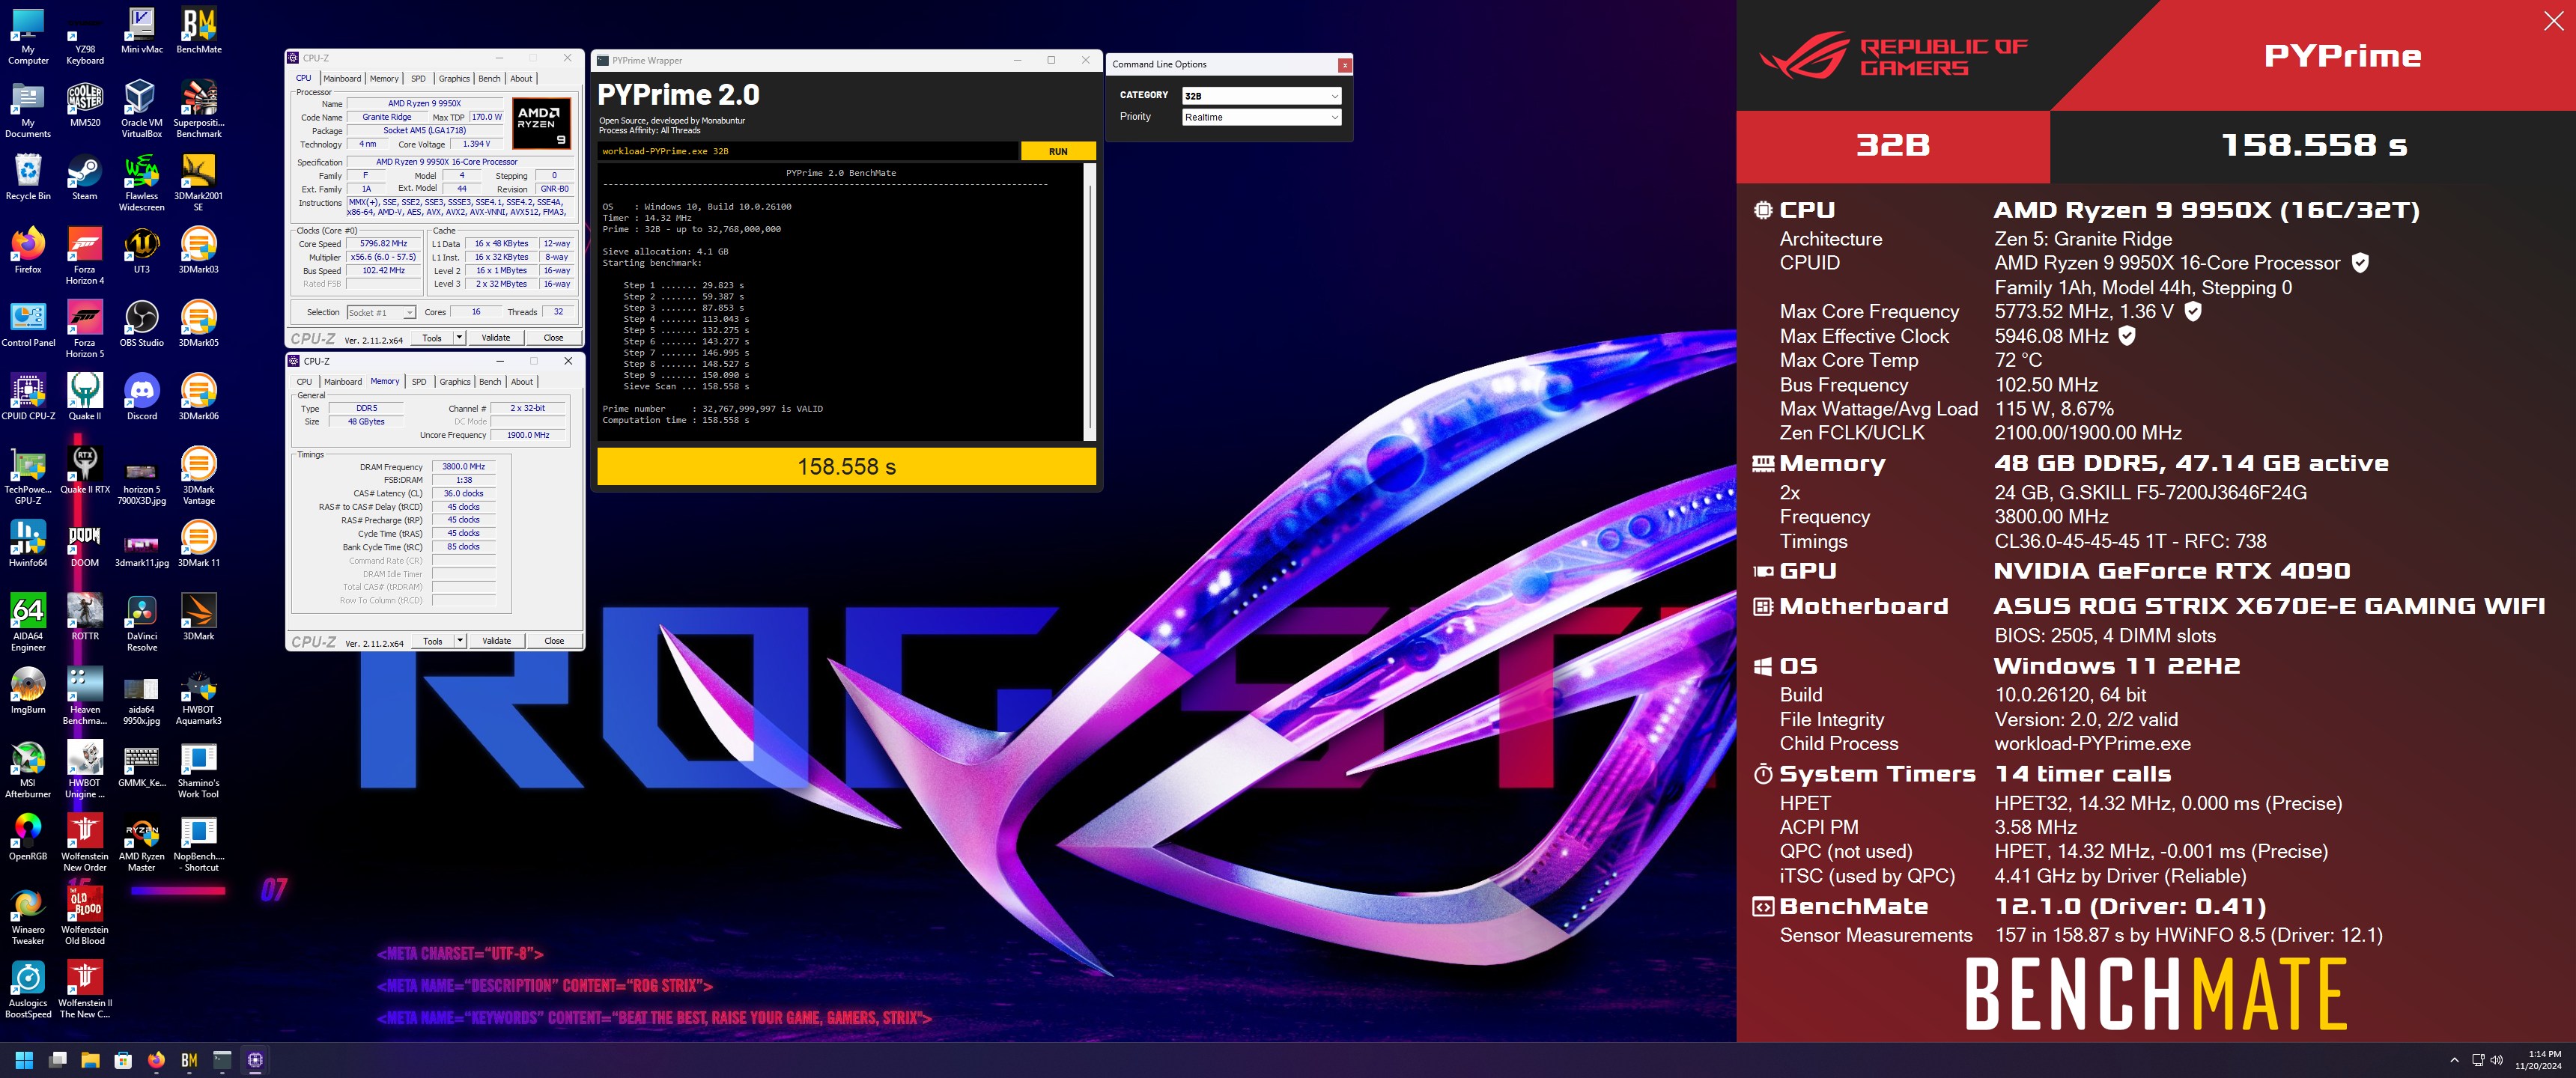
Task: Click the Tools button in upper CPU-Z
Action: 432,338
